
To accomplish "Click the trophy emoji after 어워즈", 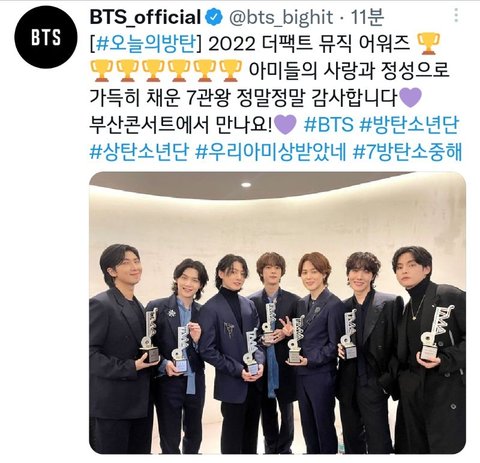I will (x=429, y=44).
